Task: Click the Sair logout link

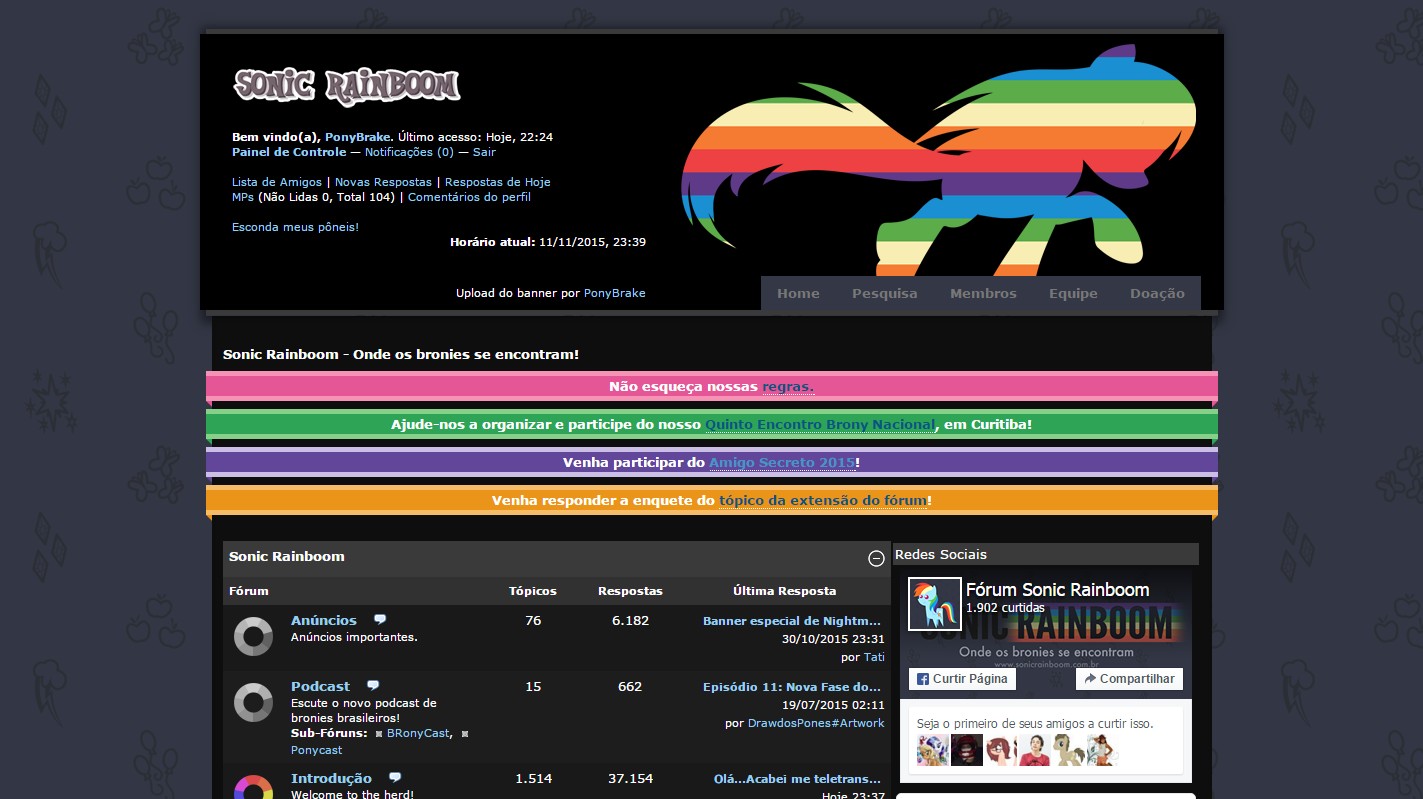Action: pyautogui.click(x=484, y=152)
